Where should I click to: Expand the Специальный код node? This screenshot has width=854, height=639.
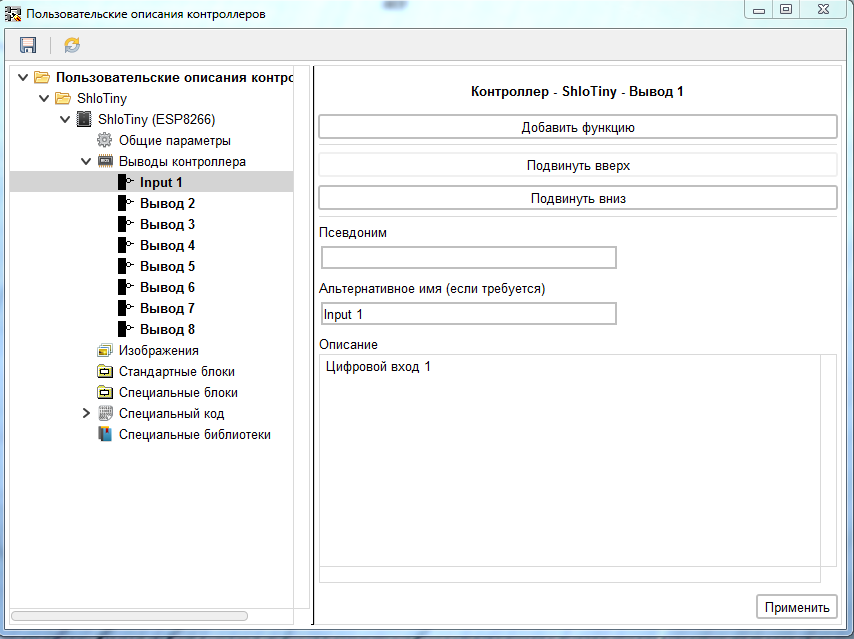coord(86,413)
